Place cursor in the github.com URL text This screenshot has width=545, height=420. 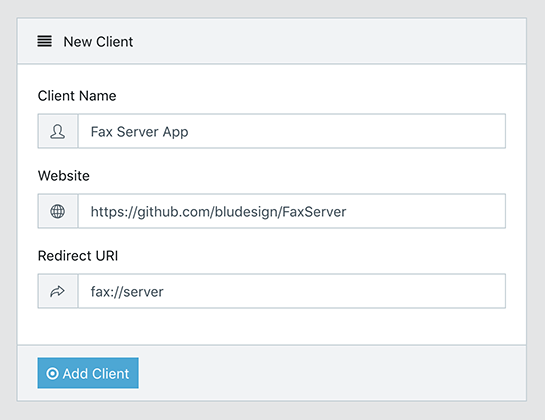[x=218, y=212]
